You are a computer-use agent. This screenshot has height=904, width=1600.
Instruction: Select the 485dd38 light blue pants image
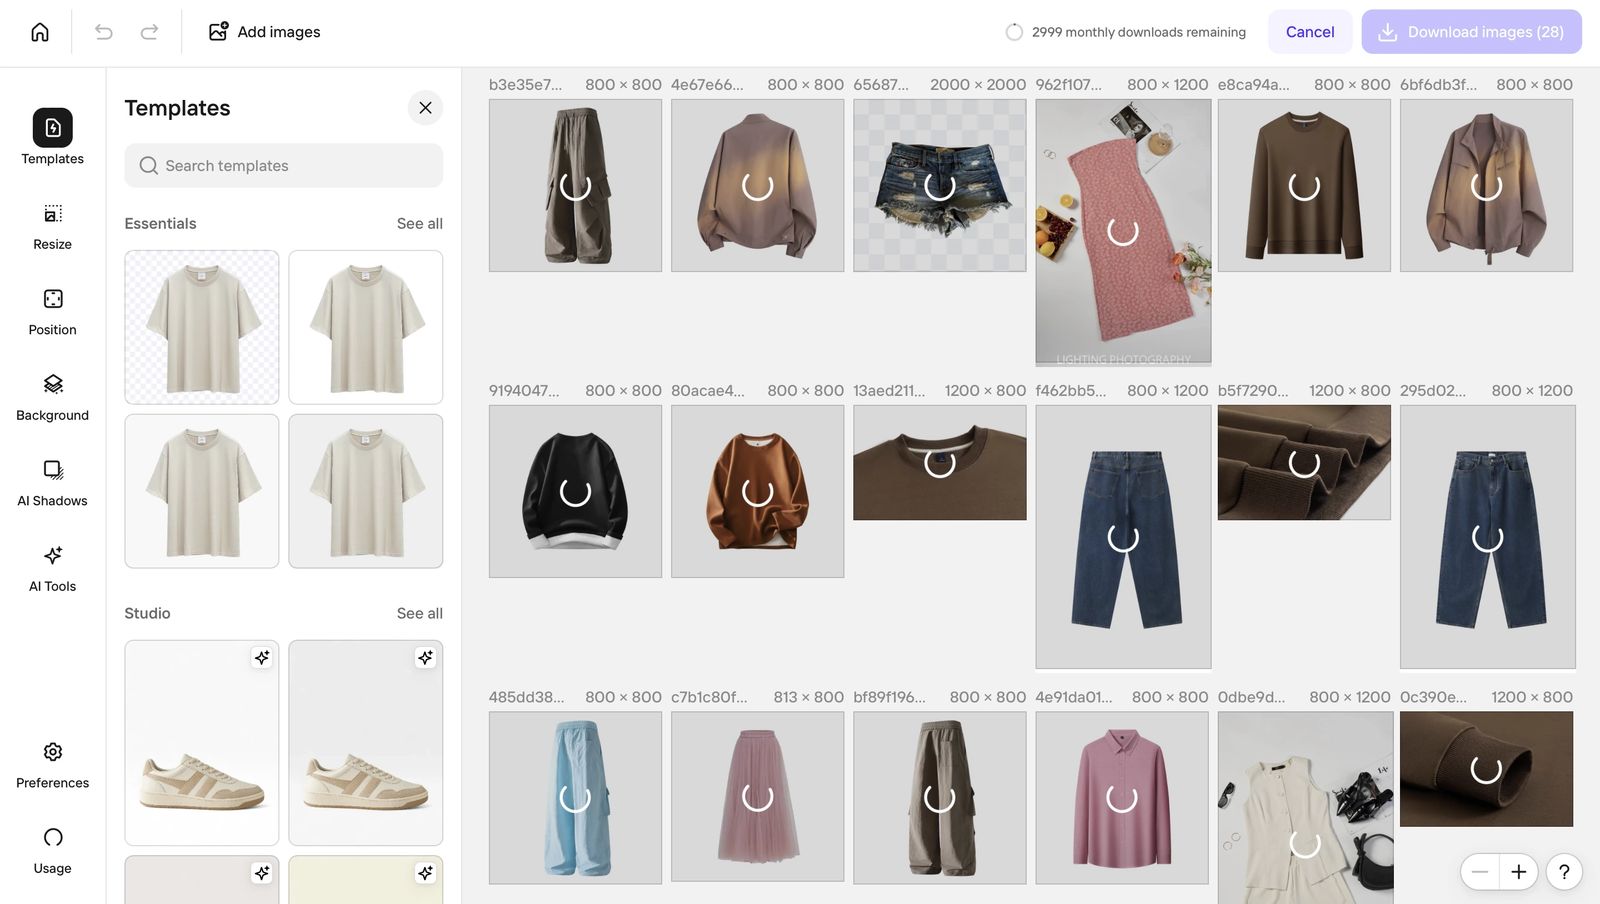[575, 798]
